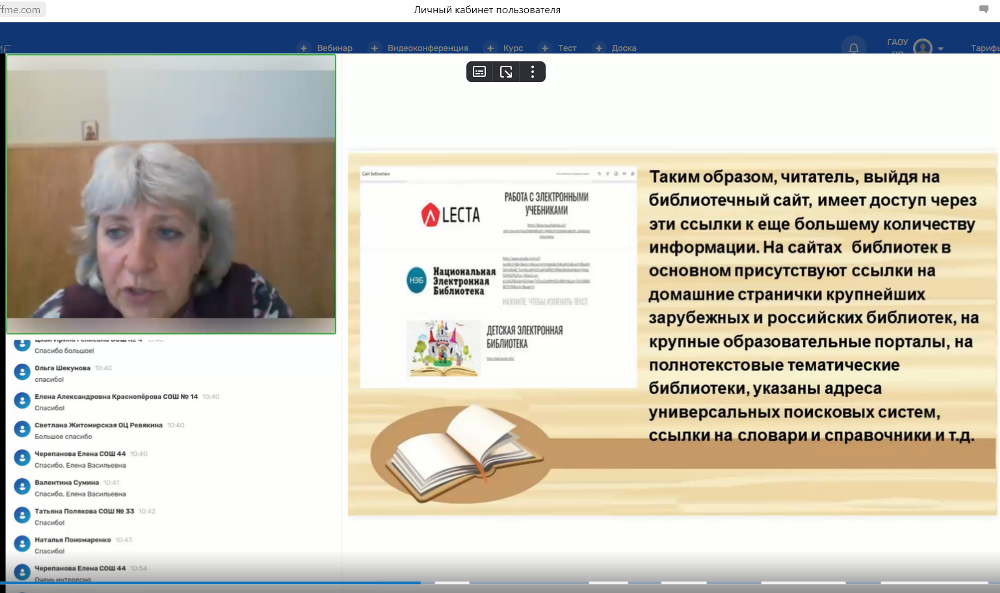
Task: Click 'Работа с электронными учебниками' heading on slide
Action: [547, 203]
